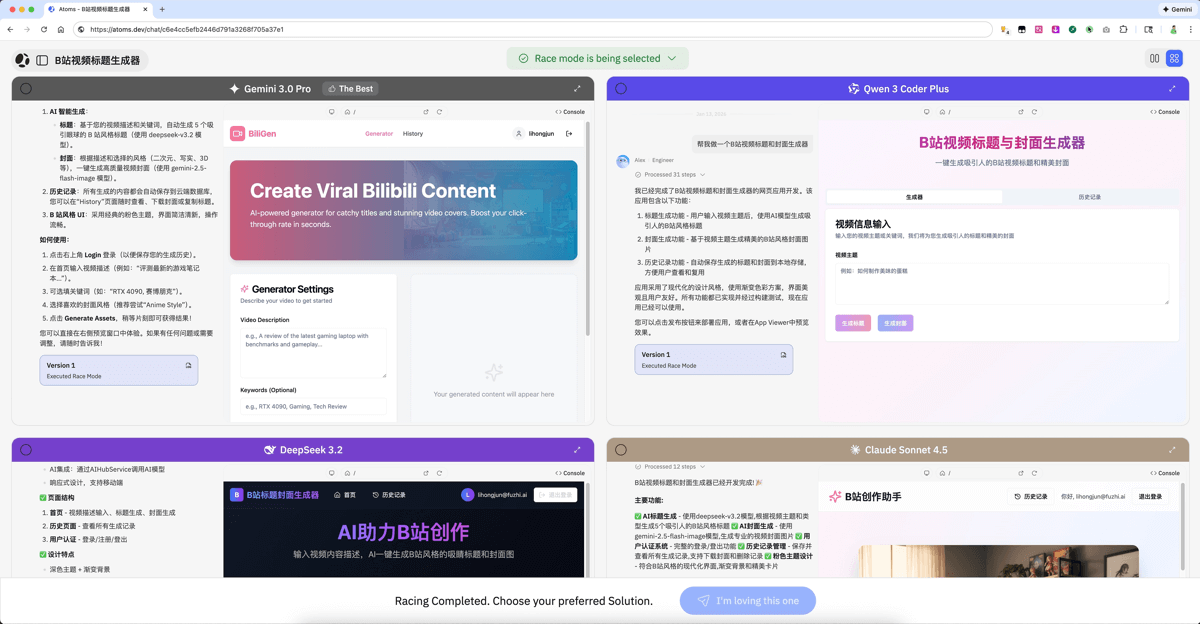This screenshot has height=624, width=1200.
Task: Choose the Claude Sonnet 4.5 solution radio
Action: coord(621,450)
